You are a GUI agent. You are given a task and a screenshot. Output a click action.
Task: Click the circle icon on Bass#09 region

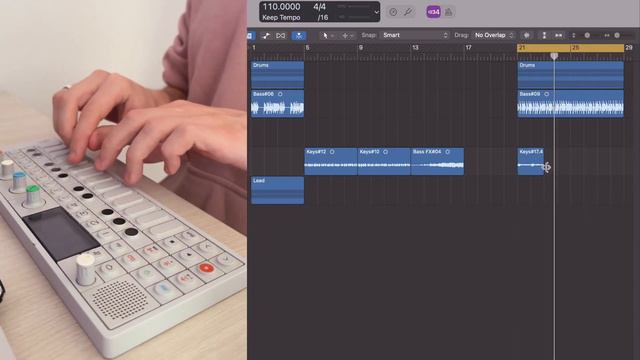click(547, 94)
